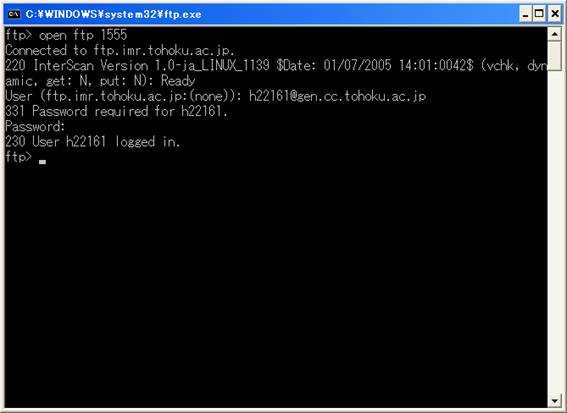The image size is (567, 413).
Task: Click the vertical scrollbar thumb
Action: (x=554, y=56)
